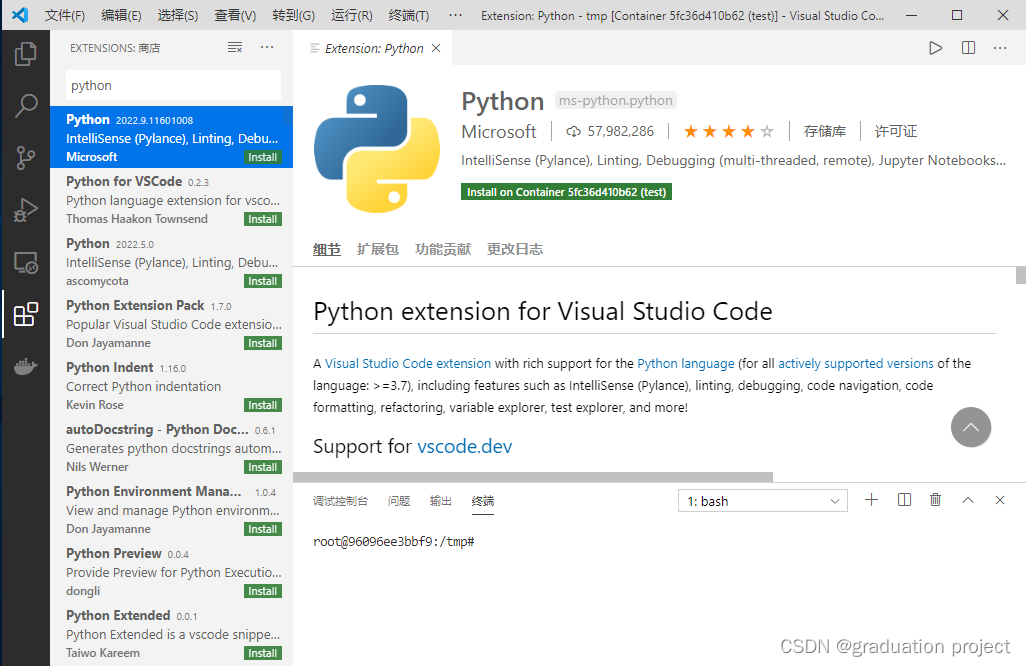This screenshot has height=666, width=1026.
Task: Open the Explorer view in activity bar
Action: coord(26,54)
